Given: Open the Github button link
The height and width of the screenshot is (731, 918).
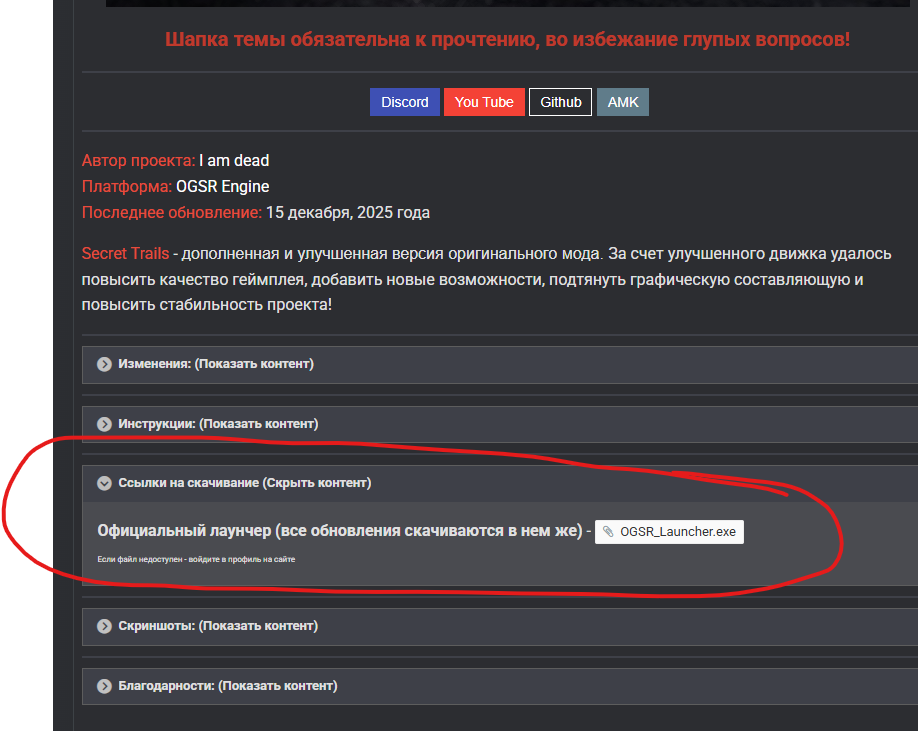Looking at the screenshot, I should click(560, 102).
